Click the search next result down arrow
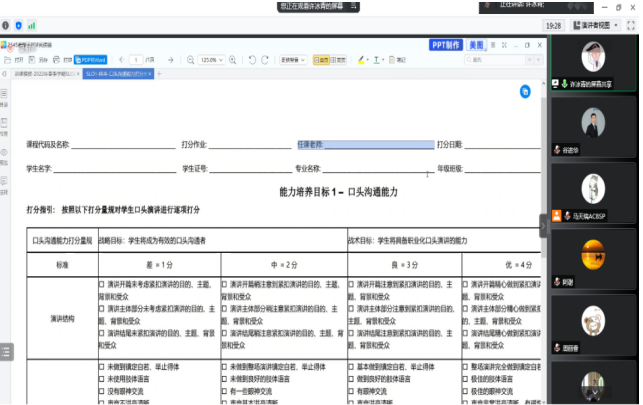This screenshot has height=405, width=643. coord(538,60)
